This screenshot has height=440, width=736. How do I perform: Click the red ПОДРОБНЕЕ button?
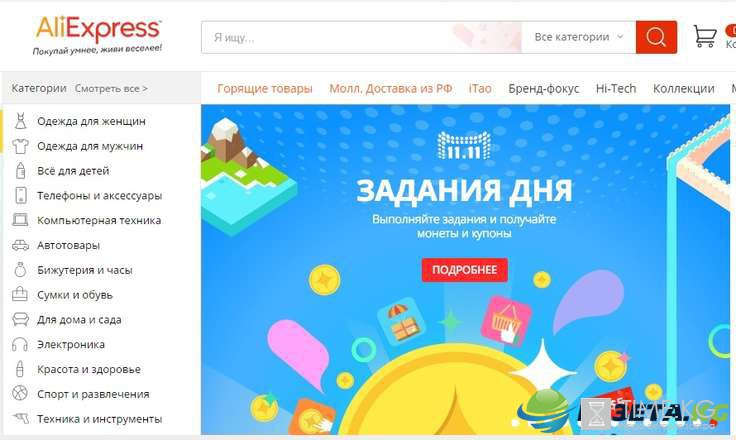(464, 270)
